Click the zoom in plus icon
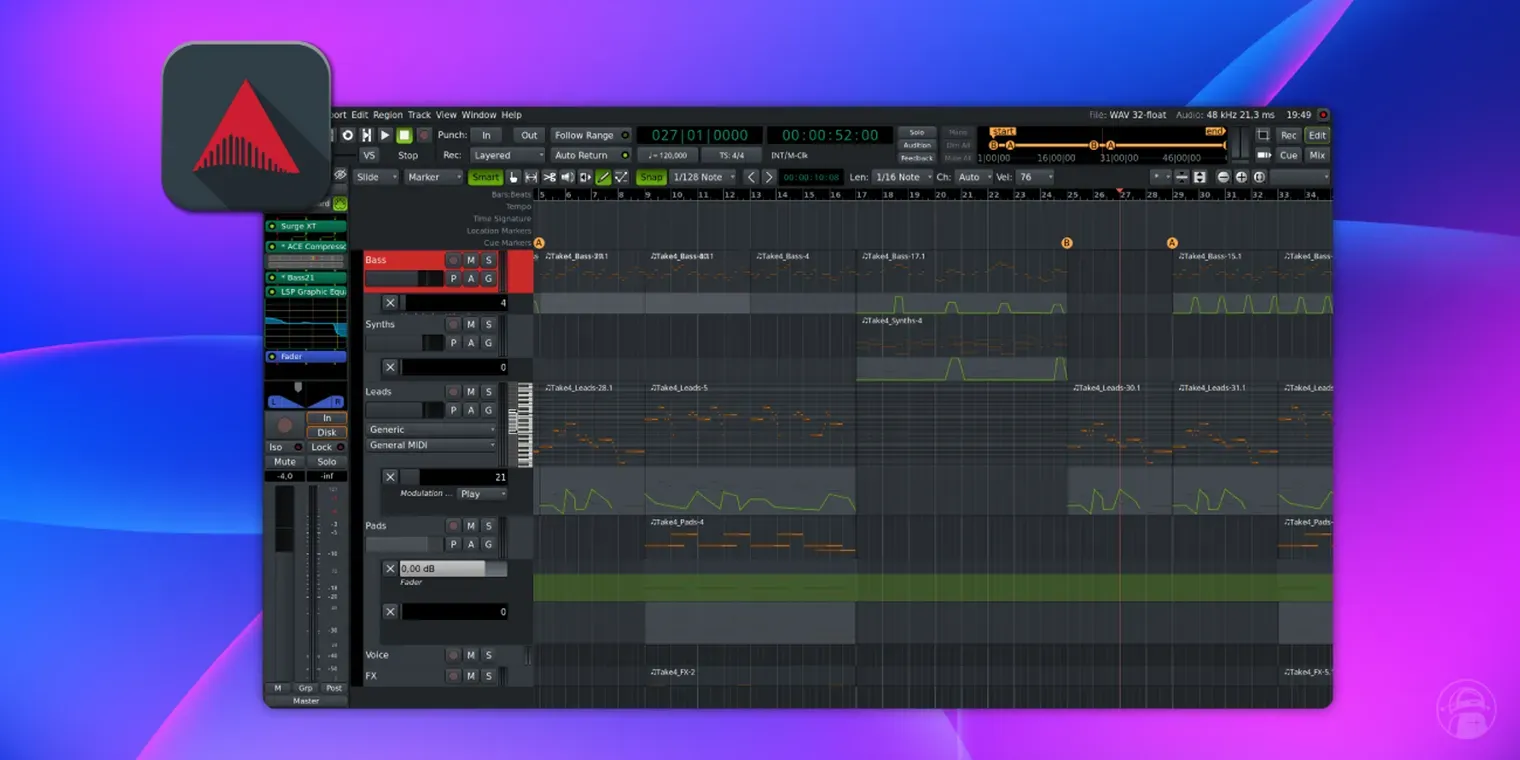This screenshot has width=1520, height=760. pyautogui.click(x=1241, y=177)
